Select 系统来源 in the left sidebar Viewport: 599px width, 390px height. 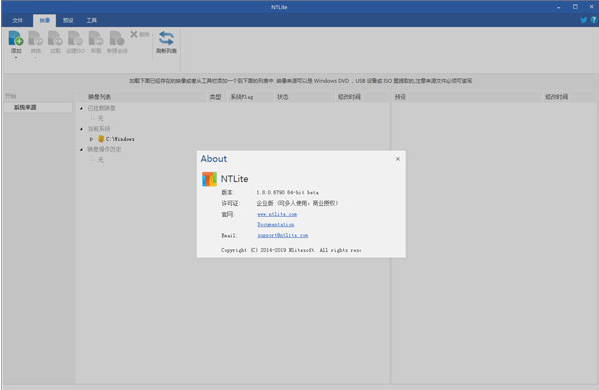pyautogui.click(x=37, y=107)
